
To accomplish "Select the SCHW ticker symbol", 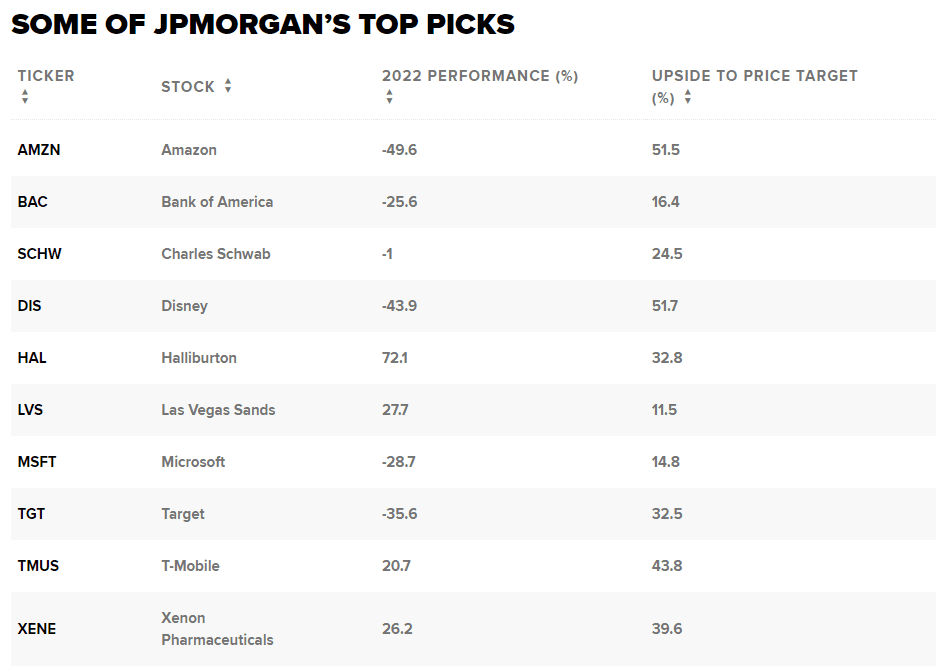I will (x=40, y=254).
